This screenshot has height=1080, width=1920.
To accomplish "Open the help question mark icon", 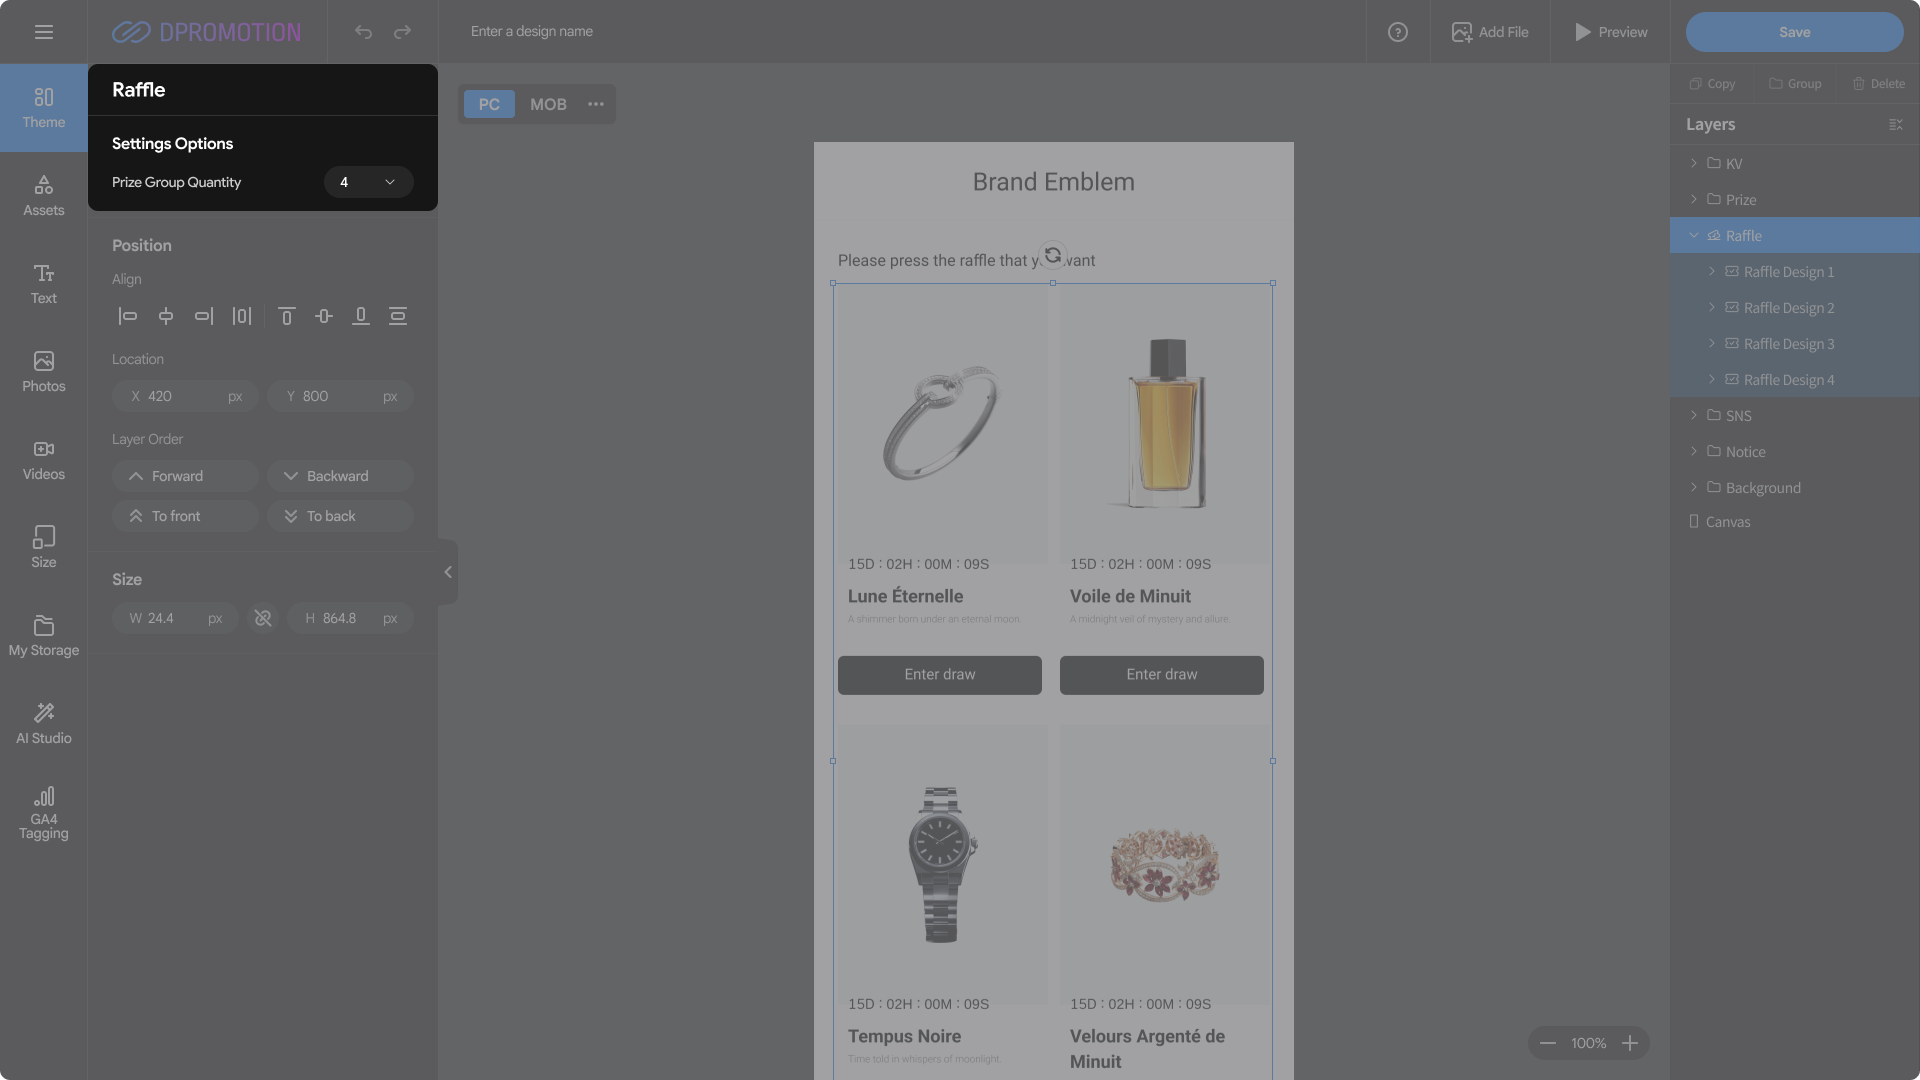I will (x=1398, y=32).
